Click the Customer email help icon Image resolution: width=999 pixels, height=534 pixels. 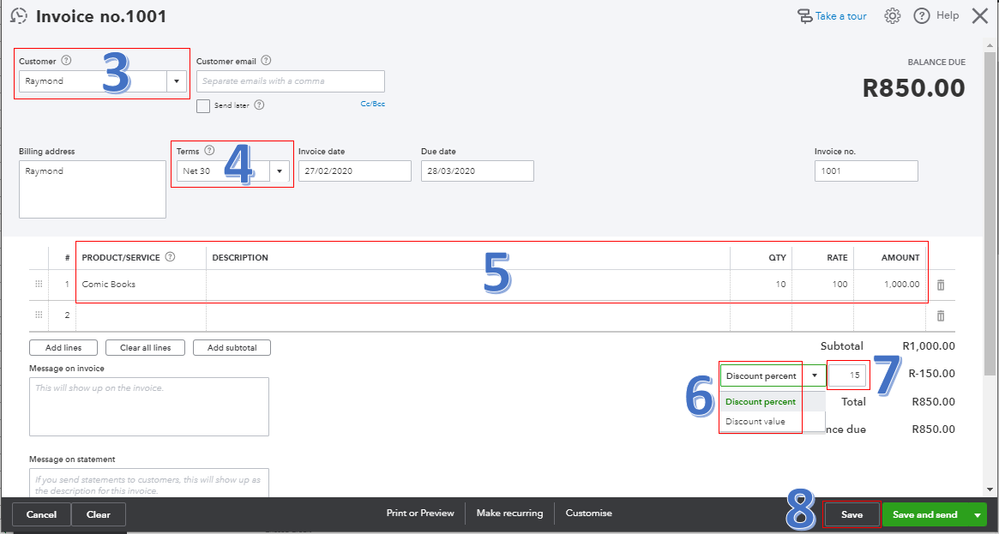pos(266,61)
